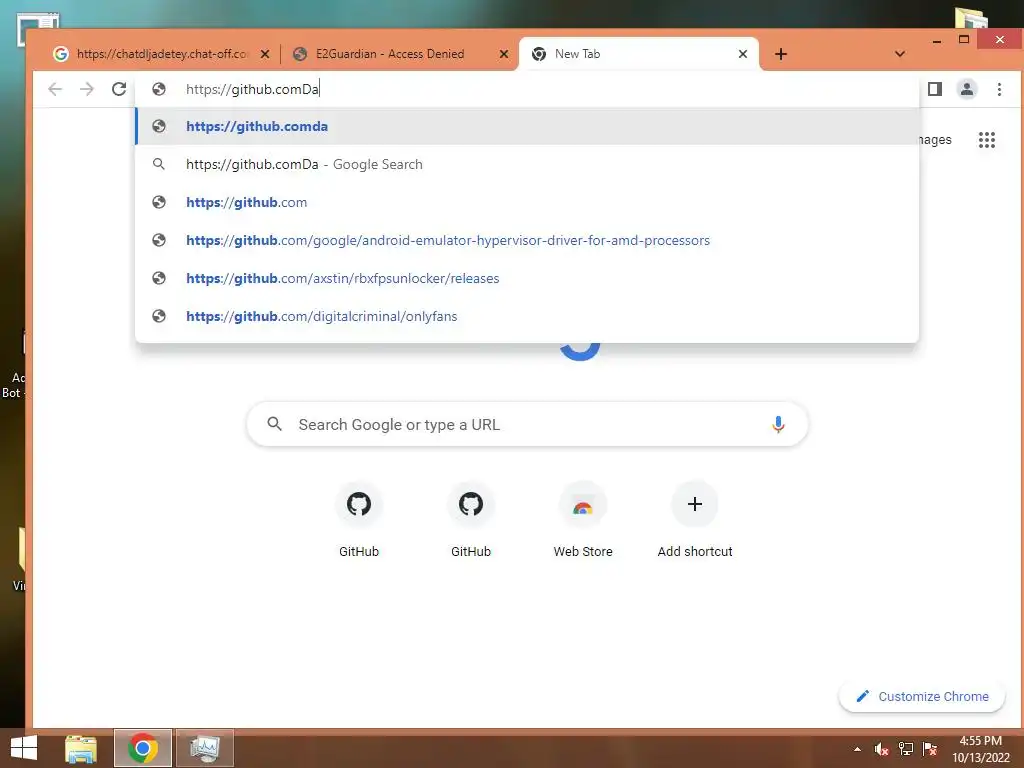Click the taskbar clock 4:55 PM
The height and width of the screenshot is (768, 1024).
pyautogui.click(x=980, y=749)
